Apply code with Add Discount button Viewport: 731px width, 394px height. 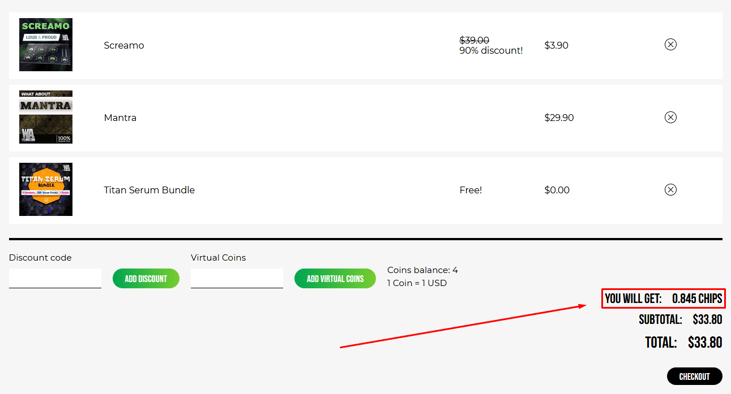(146, 278)
